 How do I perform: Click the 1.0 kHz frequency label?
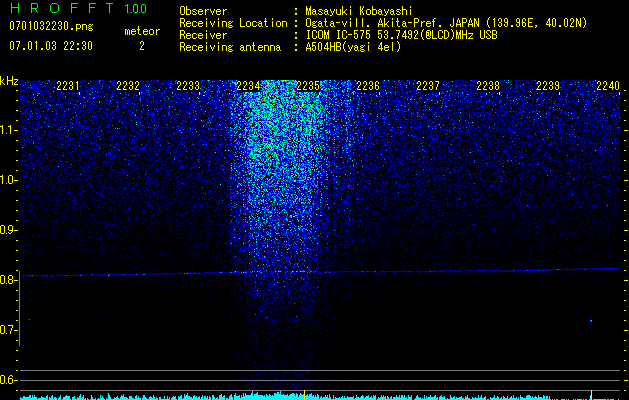[x=8, y=180]
